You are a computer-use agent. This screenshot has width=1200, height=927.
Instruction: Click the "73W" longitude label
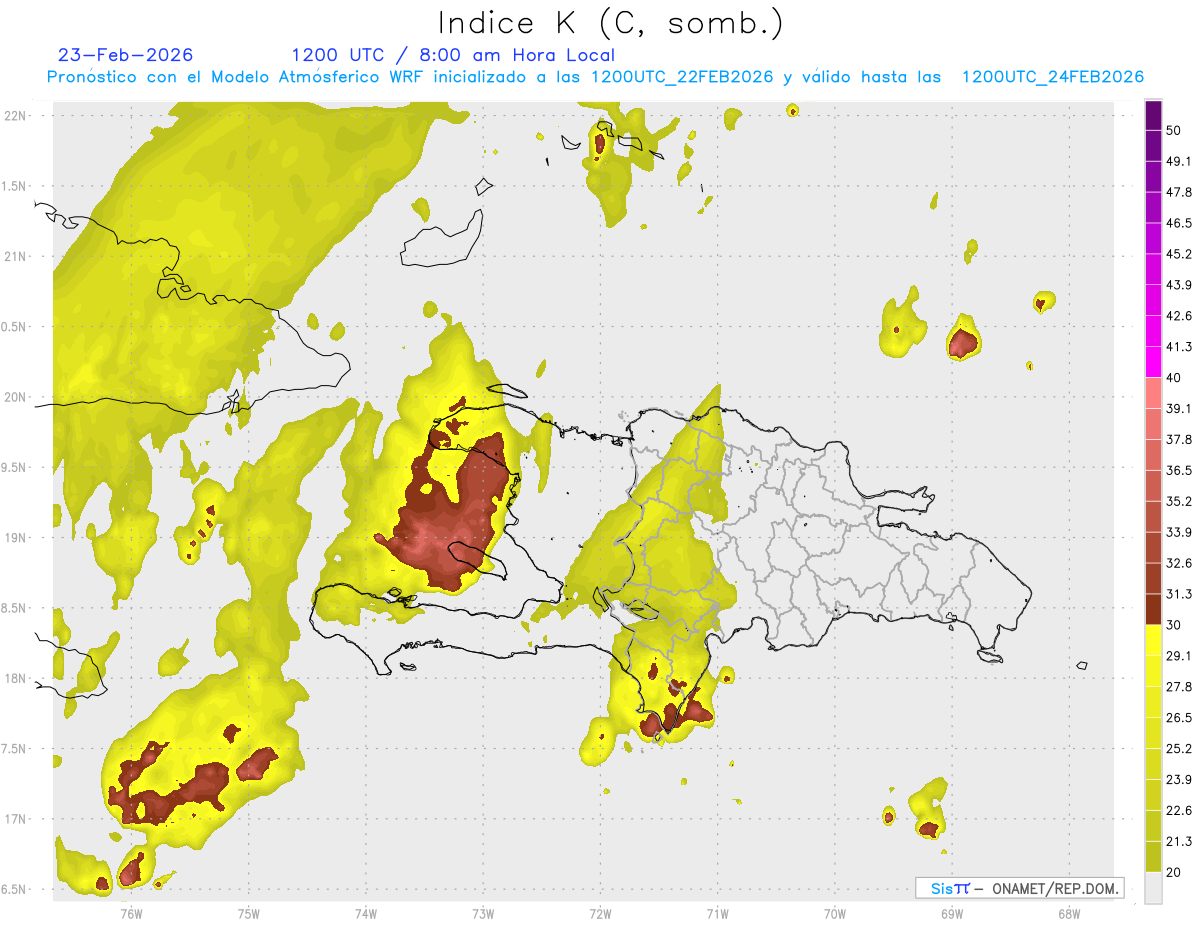coord(483,913)
